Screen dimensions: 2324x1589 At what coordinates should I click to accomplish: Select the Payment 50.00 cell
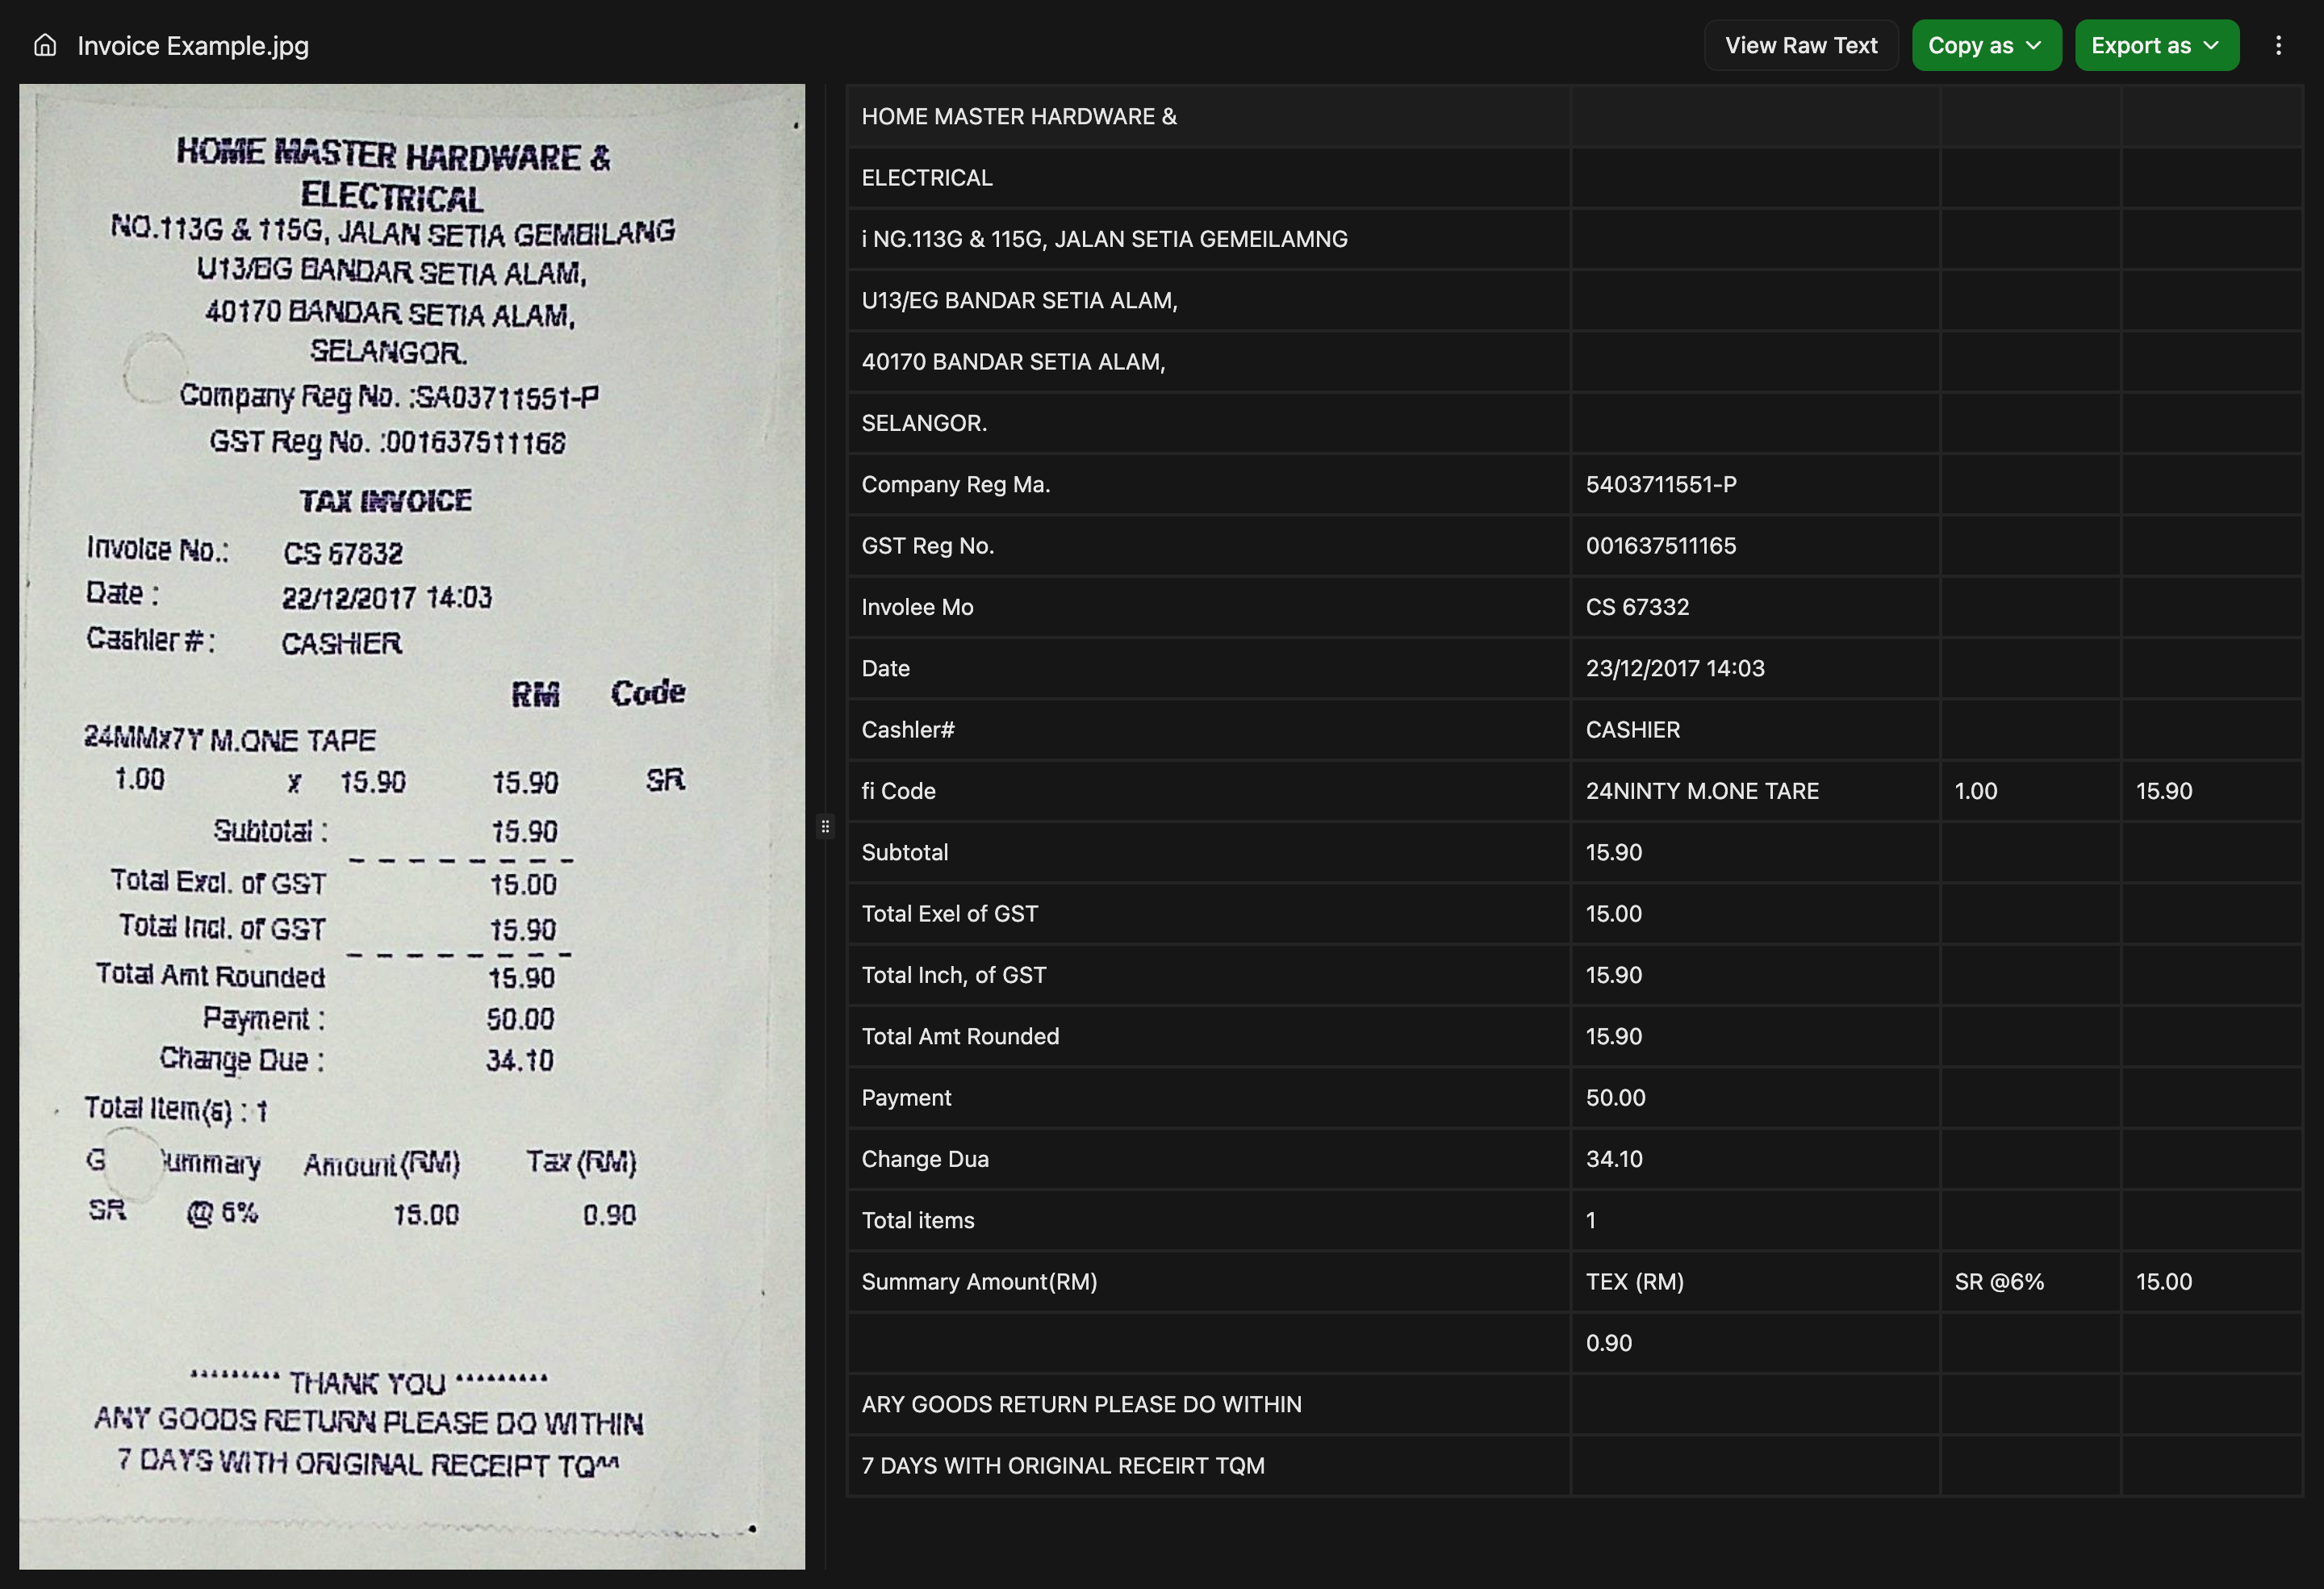click(1615, 1097)
